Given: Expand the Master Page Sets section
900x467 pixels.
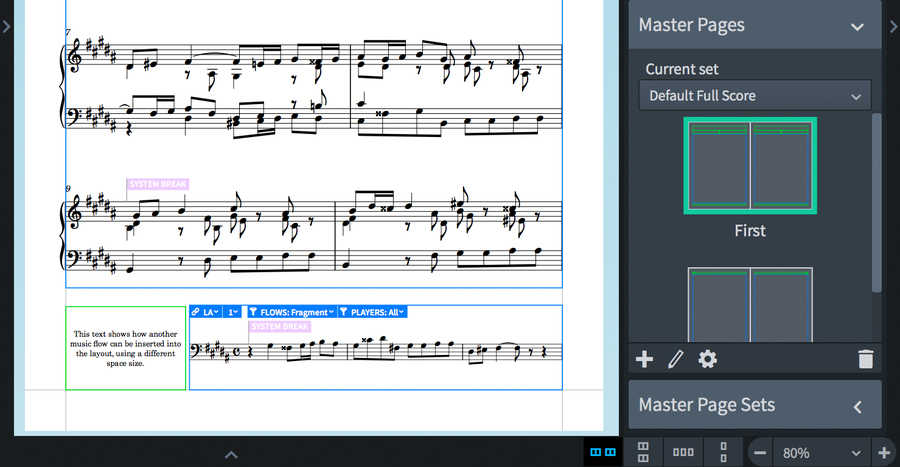Looking at the screenshot, I should click(858, 407).
